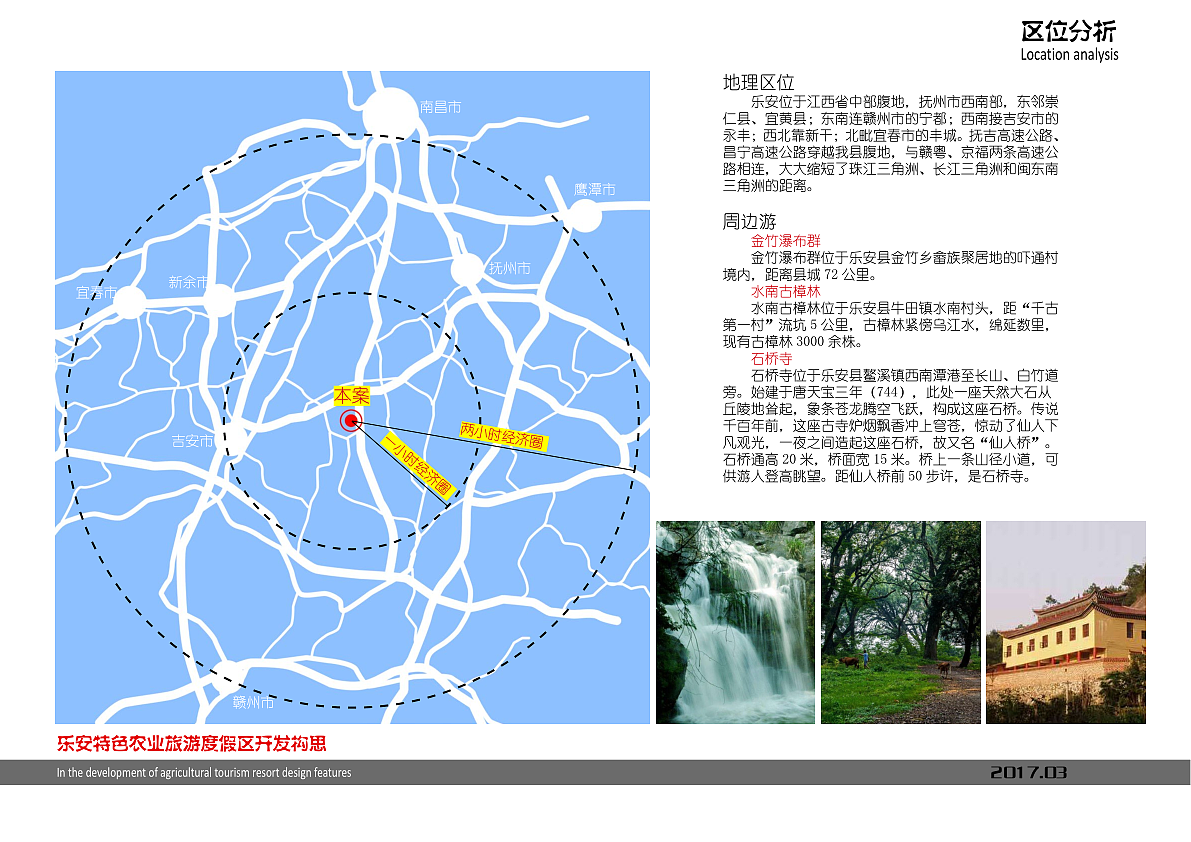Click the 金竹瀑布群 red link
The image size is (1191, 842).
(x=784, y=240)
